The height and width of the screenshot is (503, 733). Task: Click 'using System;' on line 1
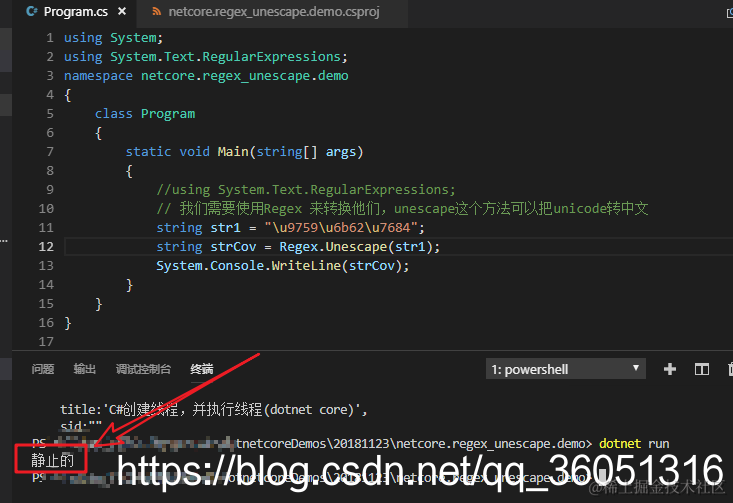(114, 38)
